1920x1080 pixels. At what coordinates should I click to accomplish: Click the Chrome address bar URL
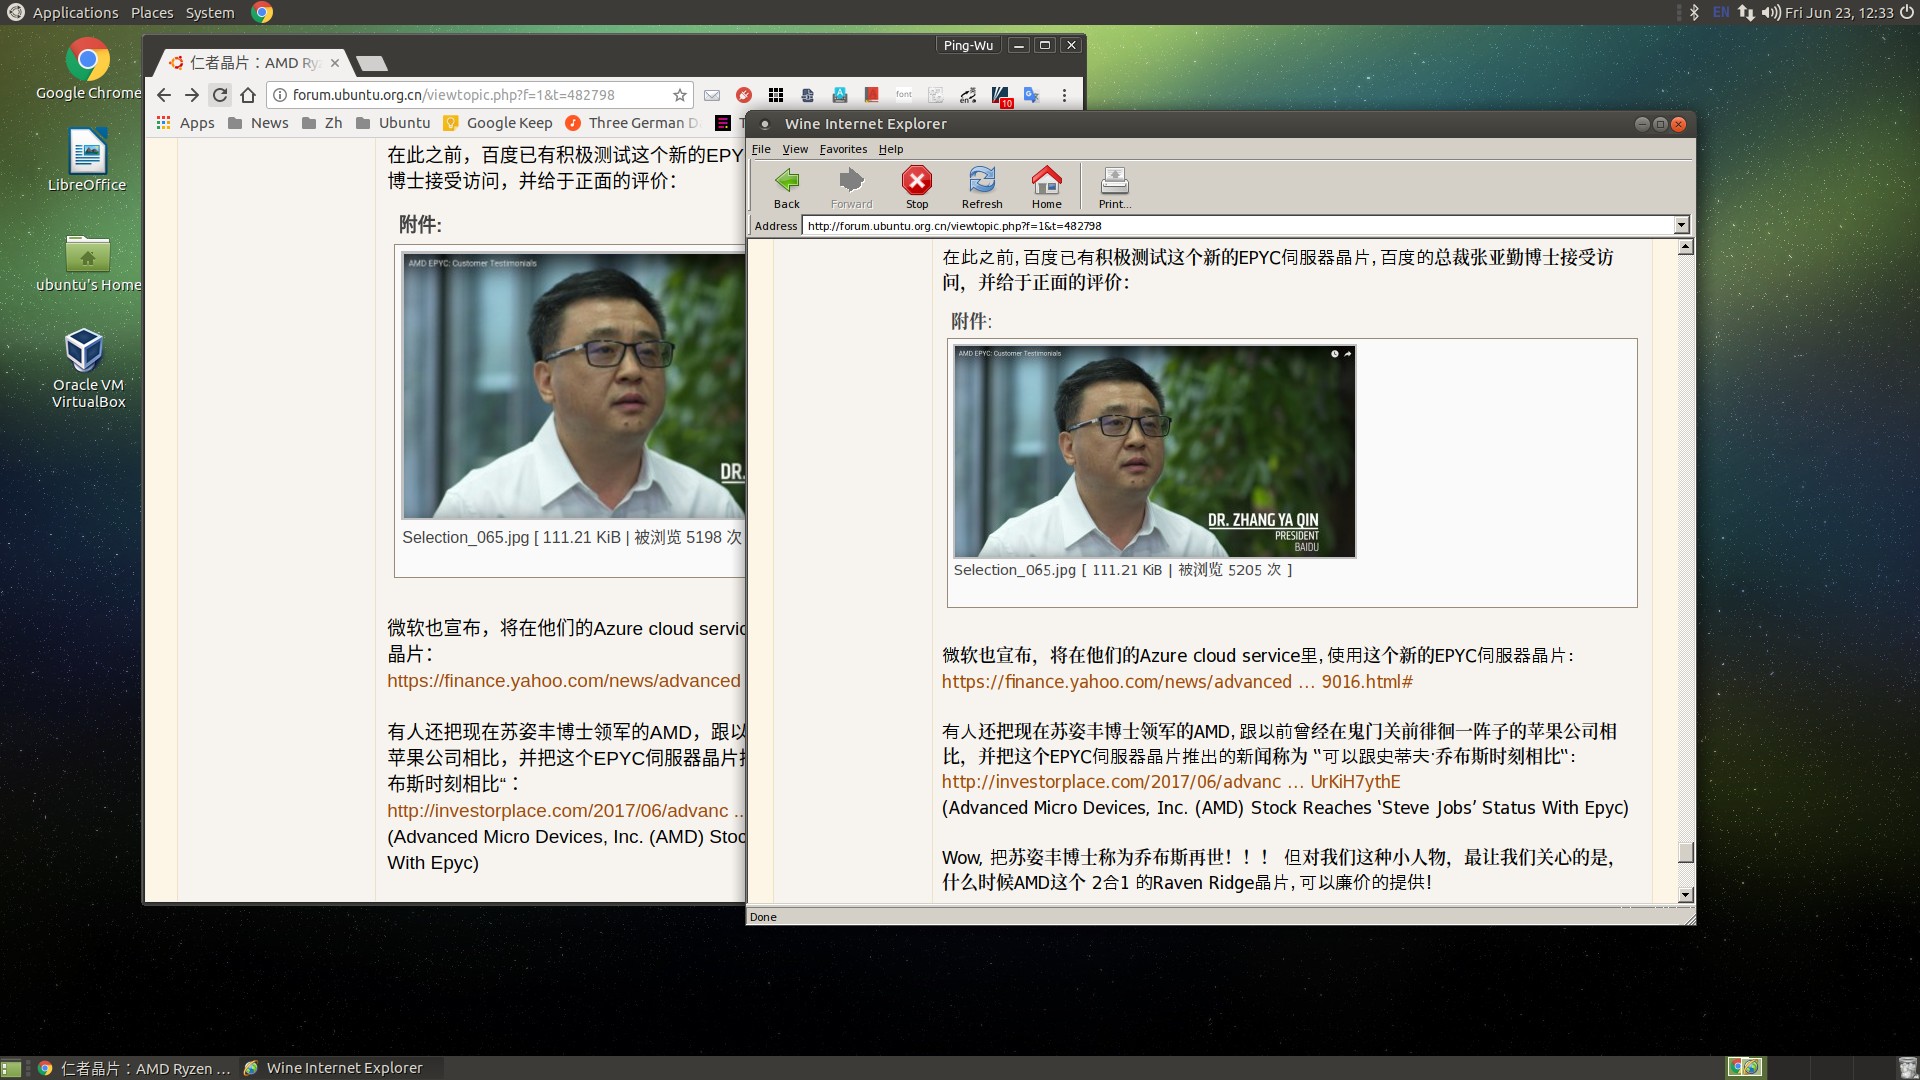pos(453,95)
